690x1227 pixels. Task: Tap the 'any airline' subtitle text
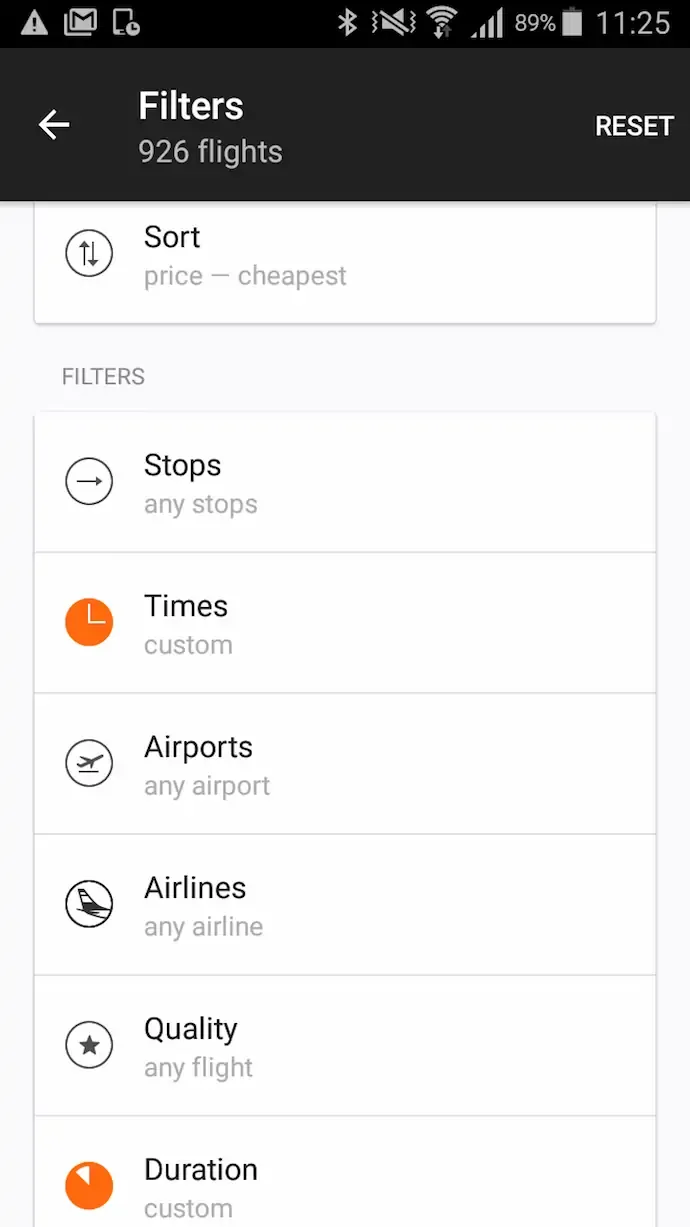point(203,927)
